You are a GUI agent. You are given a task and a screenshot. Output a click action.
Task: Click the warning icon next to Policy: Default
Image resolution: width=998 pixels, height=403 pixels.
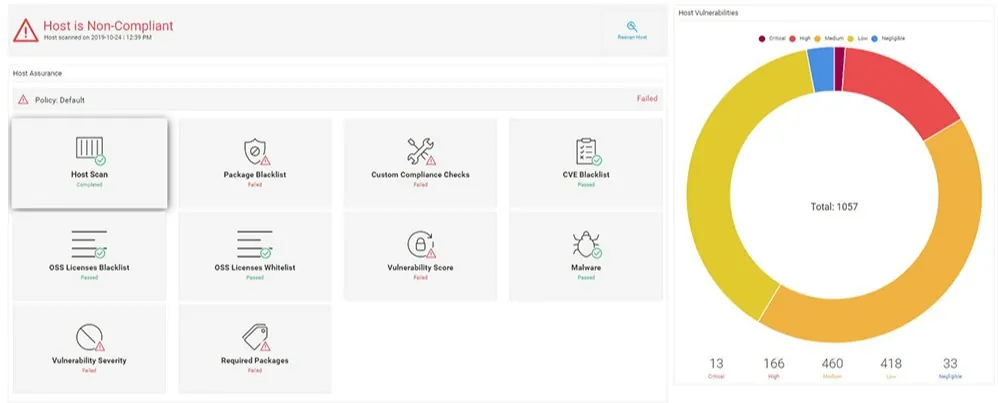pyautogui.click(x=23, y=99)
